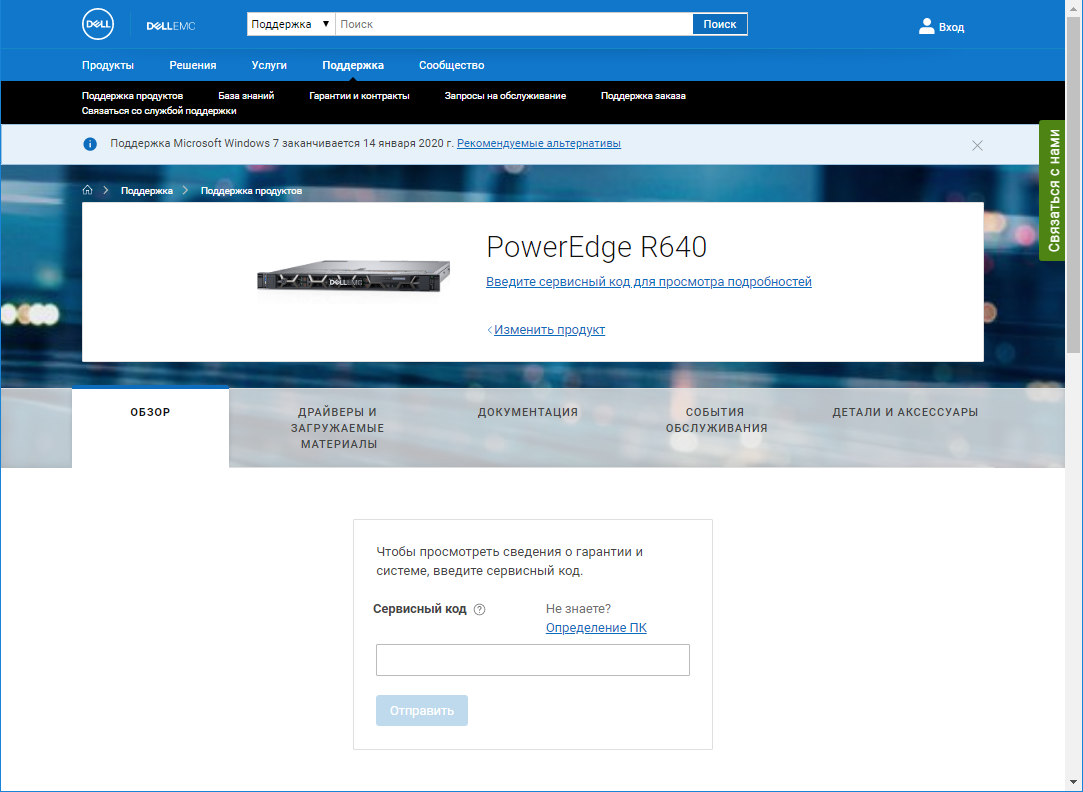The height and width of the screenshot is (792, 1083).
Task: Open the Сообщество menu
Action: tap(451, 65)
